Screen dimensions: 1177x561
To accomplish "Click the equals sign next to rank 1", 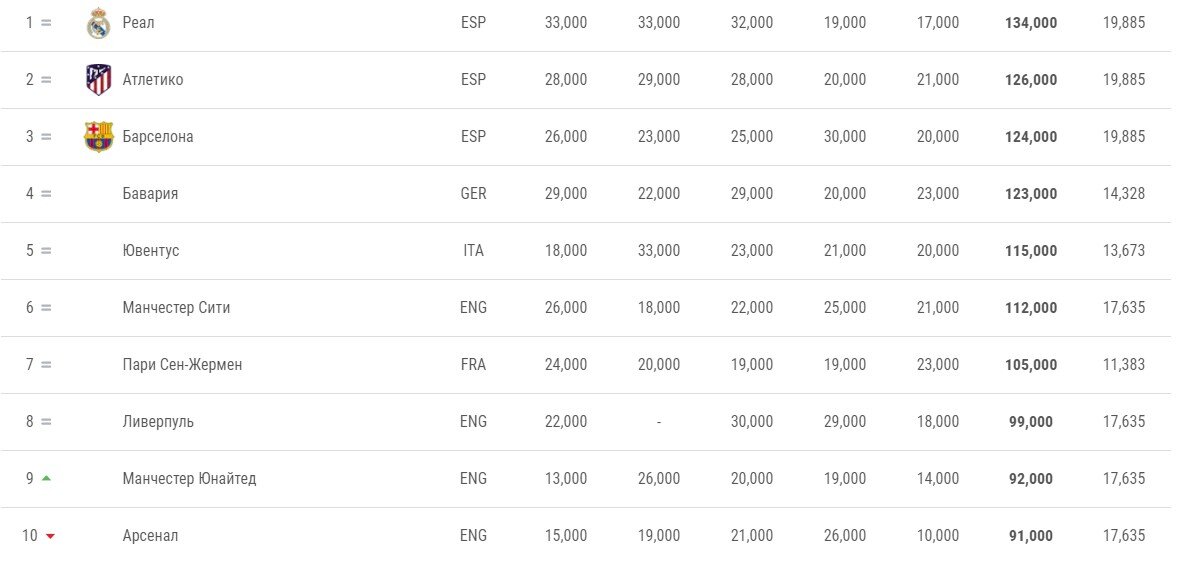I will click(47, 23).
